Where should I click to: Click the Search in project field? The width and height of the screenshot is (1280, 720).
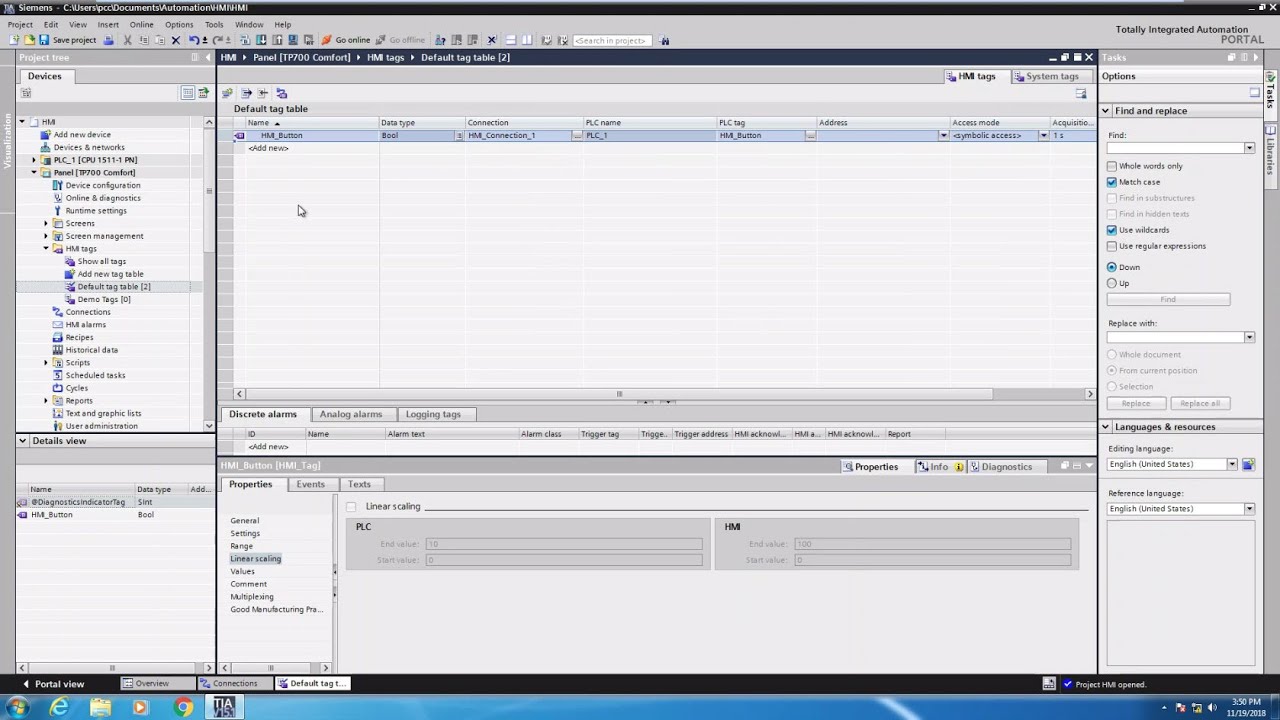611,40
